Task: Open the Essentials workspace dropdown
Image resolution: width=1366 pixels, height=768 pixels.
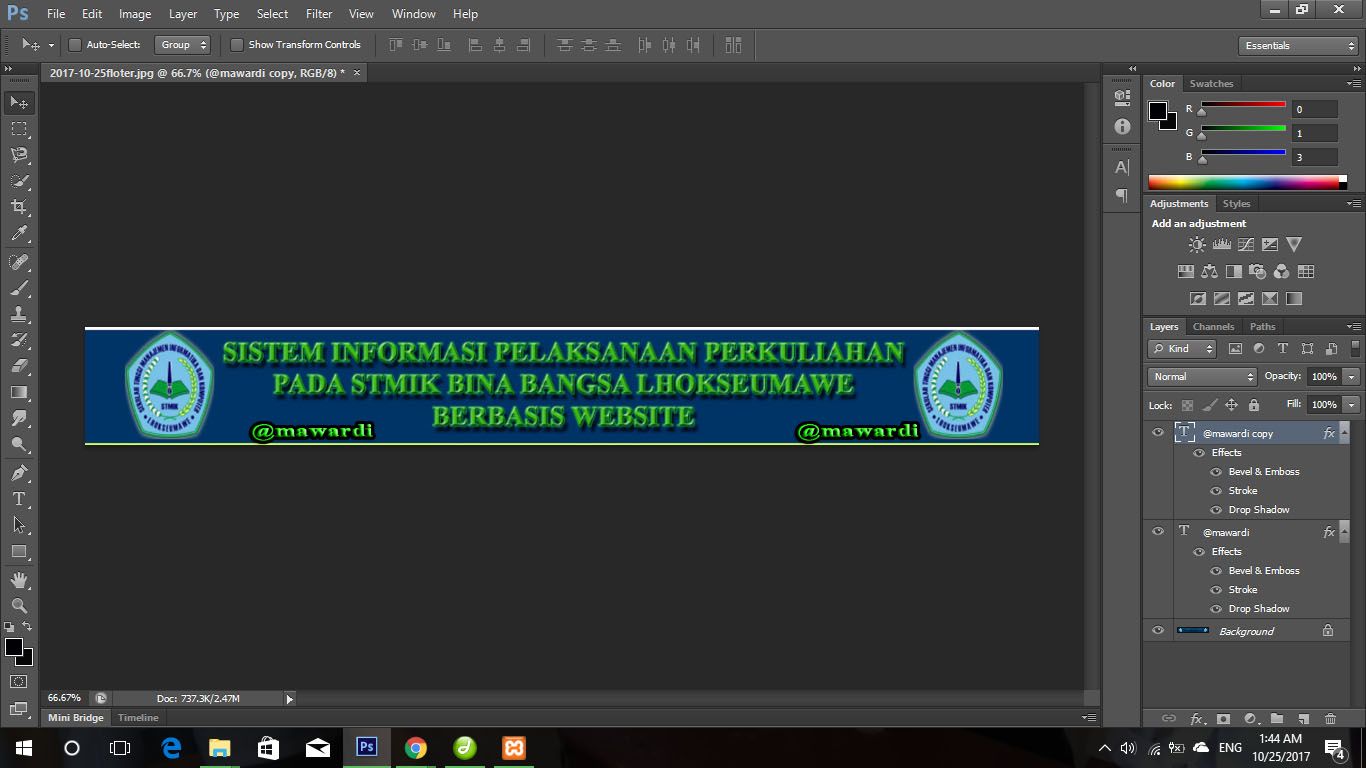Action: coord(1298,46)
